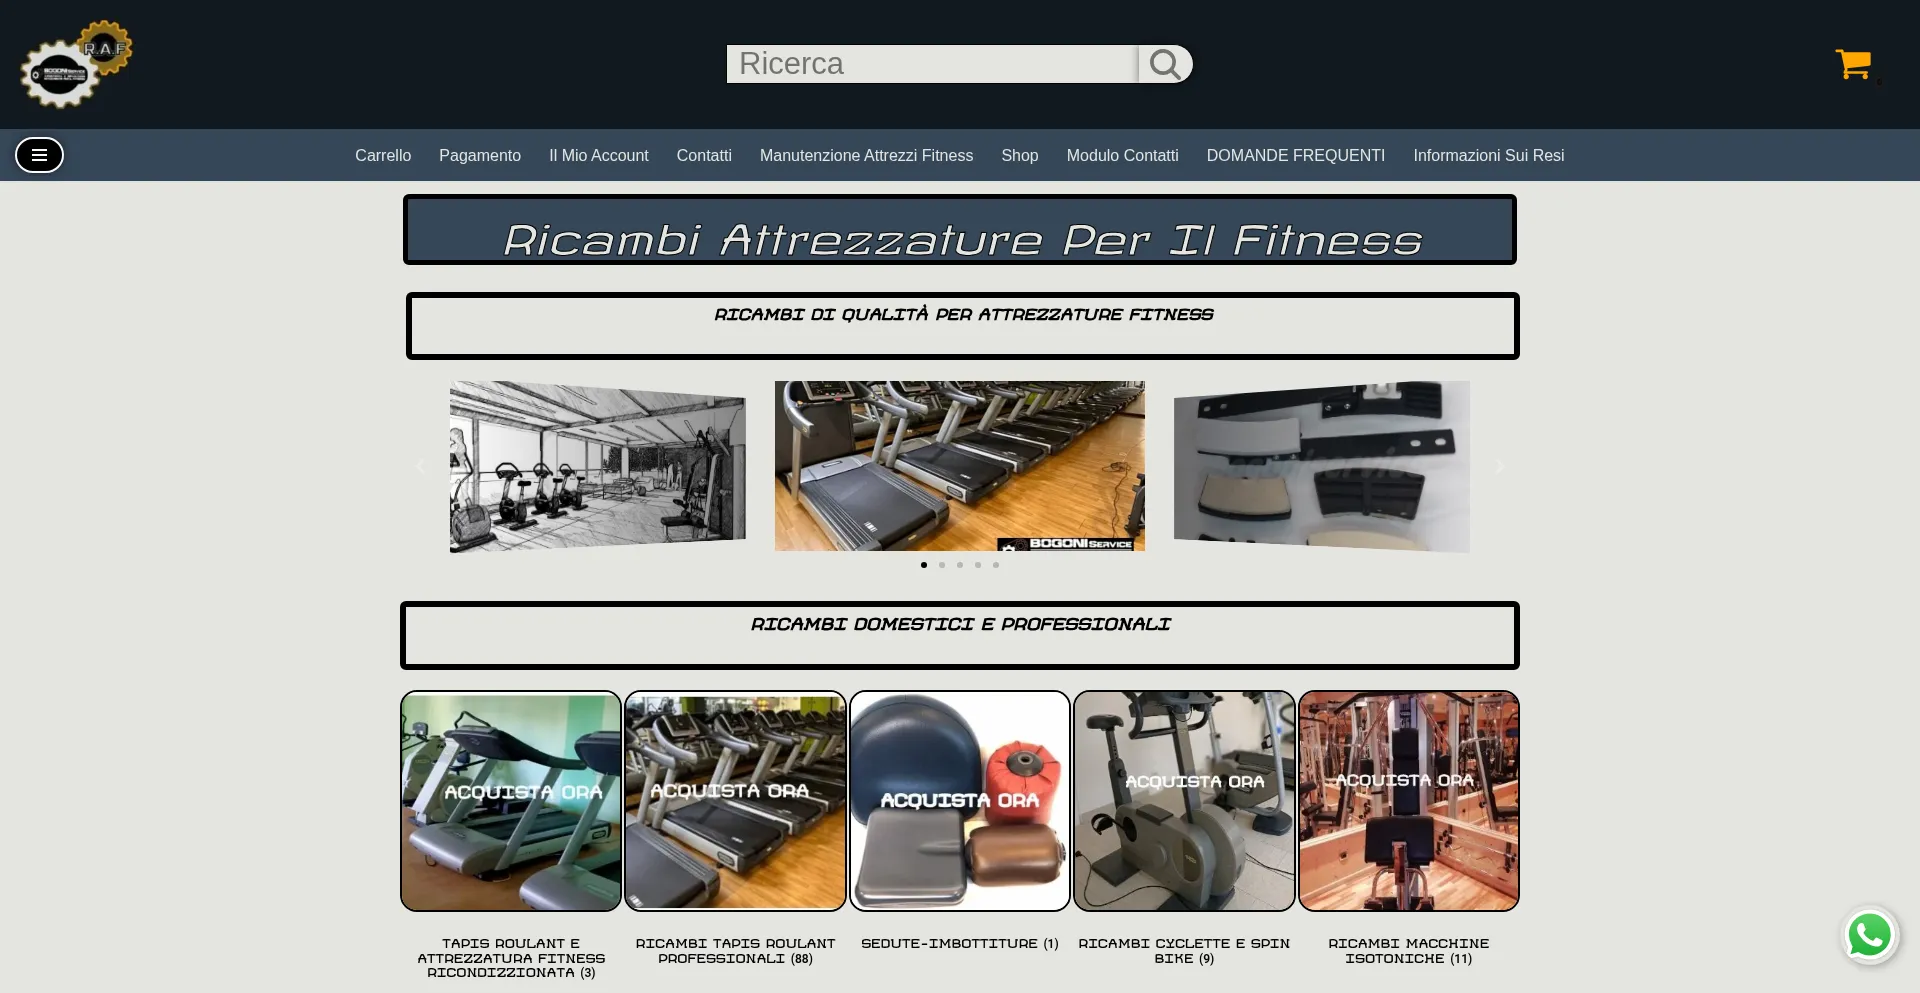Click the Sedute-Imbottiture category image
1920x993 pixels.
point(960,801)
